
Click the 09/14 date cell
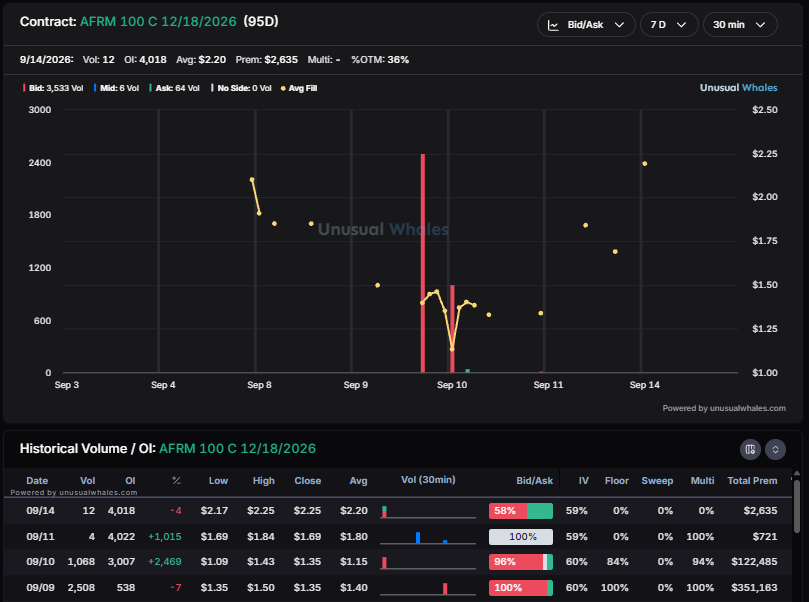pos(40,511)
